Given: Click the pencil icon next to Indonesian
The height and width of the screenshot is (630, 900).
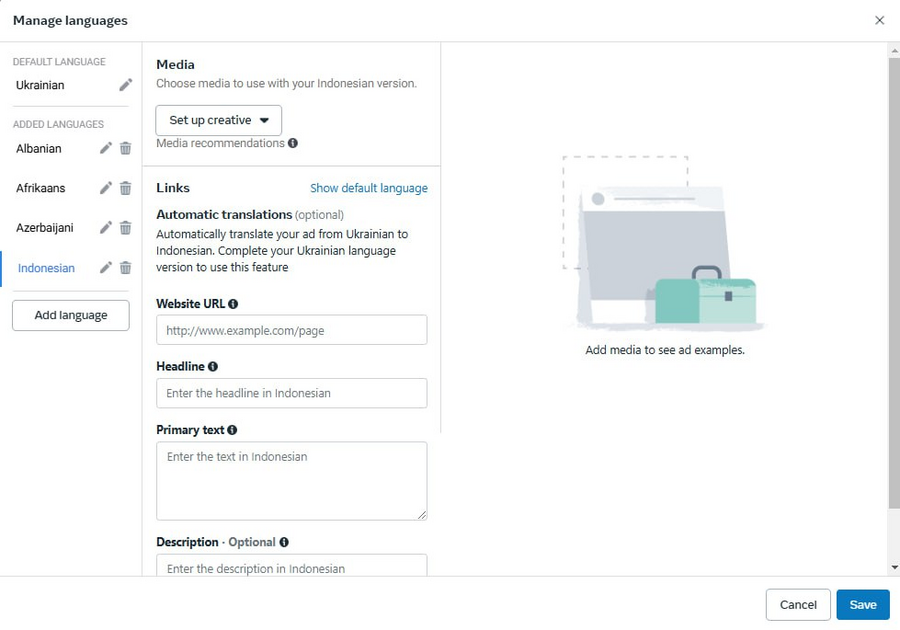Looking at the screenshot, I should (x=106, y=268).
